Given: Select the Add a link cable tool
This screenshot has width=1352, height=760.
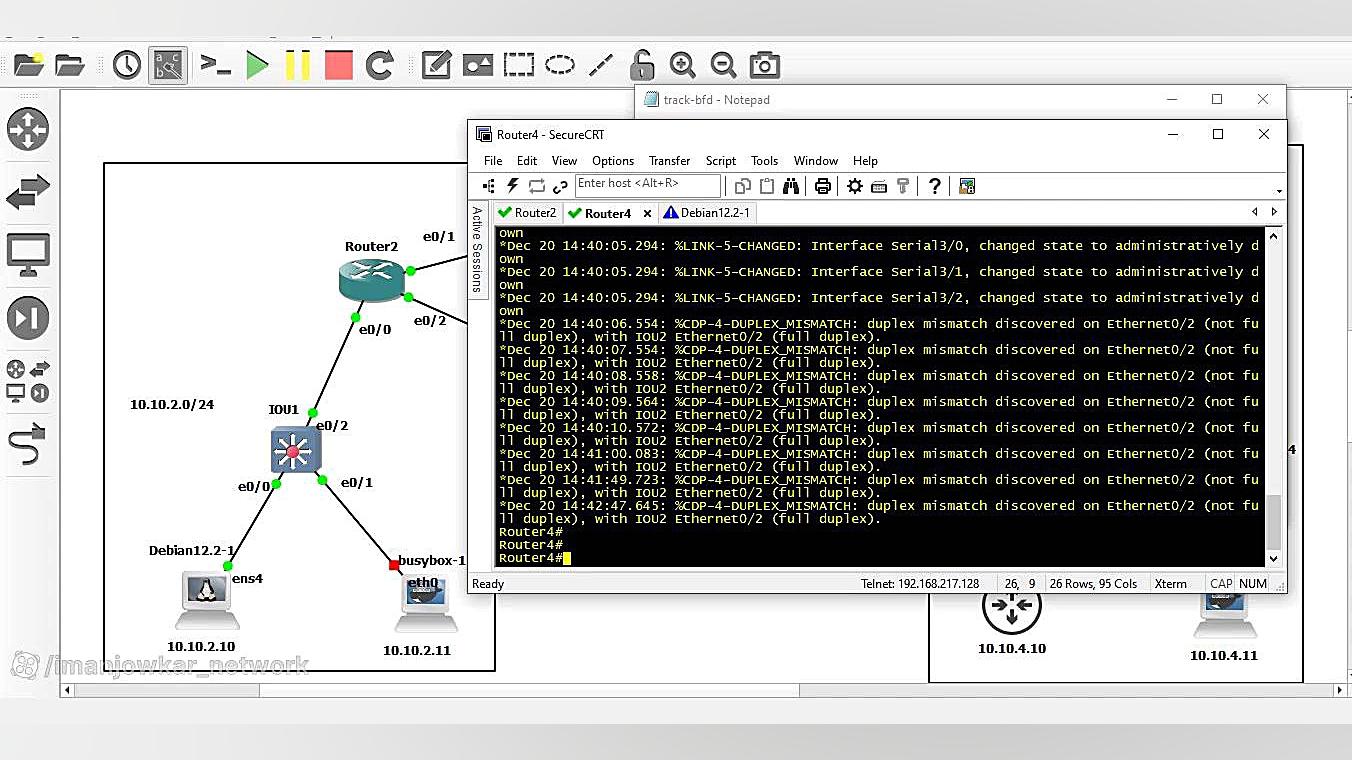Looking at the screenshot, I should coord(27,443).
